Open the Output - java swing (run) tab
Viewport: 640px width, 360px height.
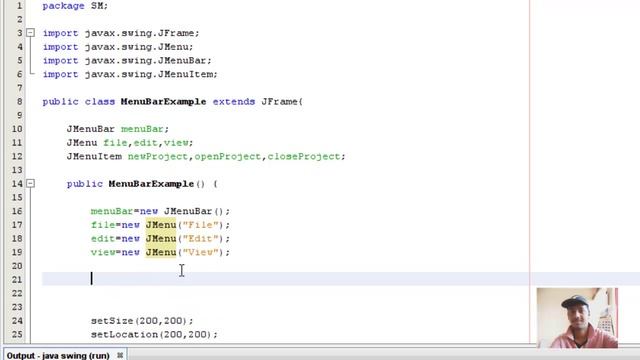(58, 355)
